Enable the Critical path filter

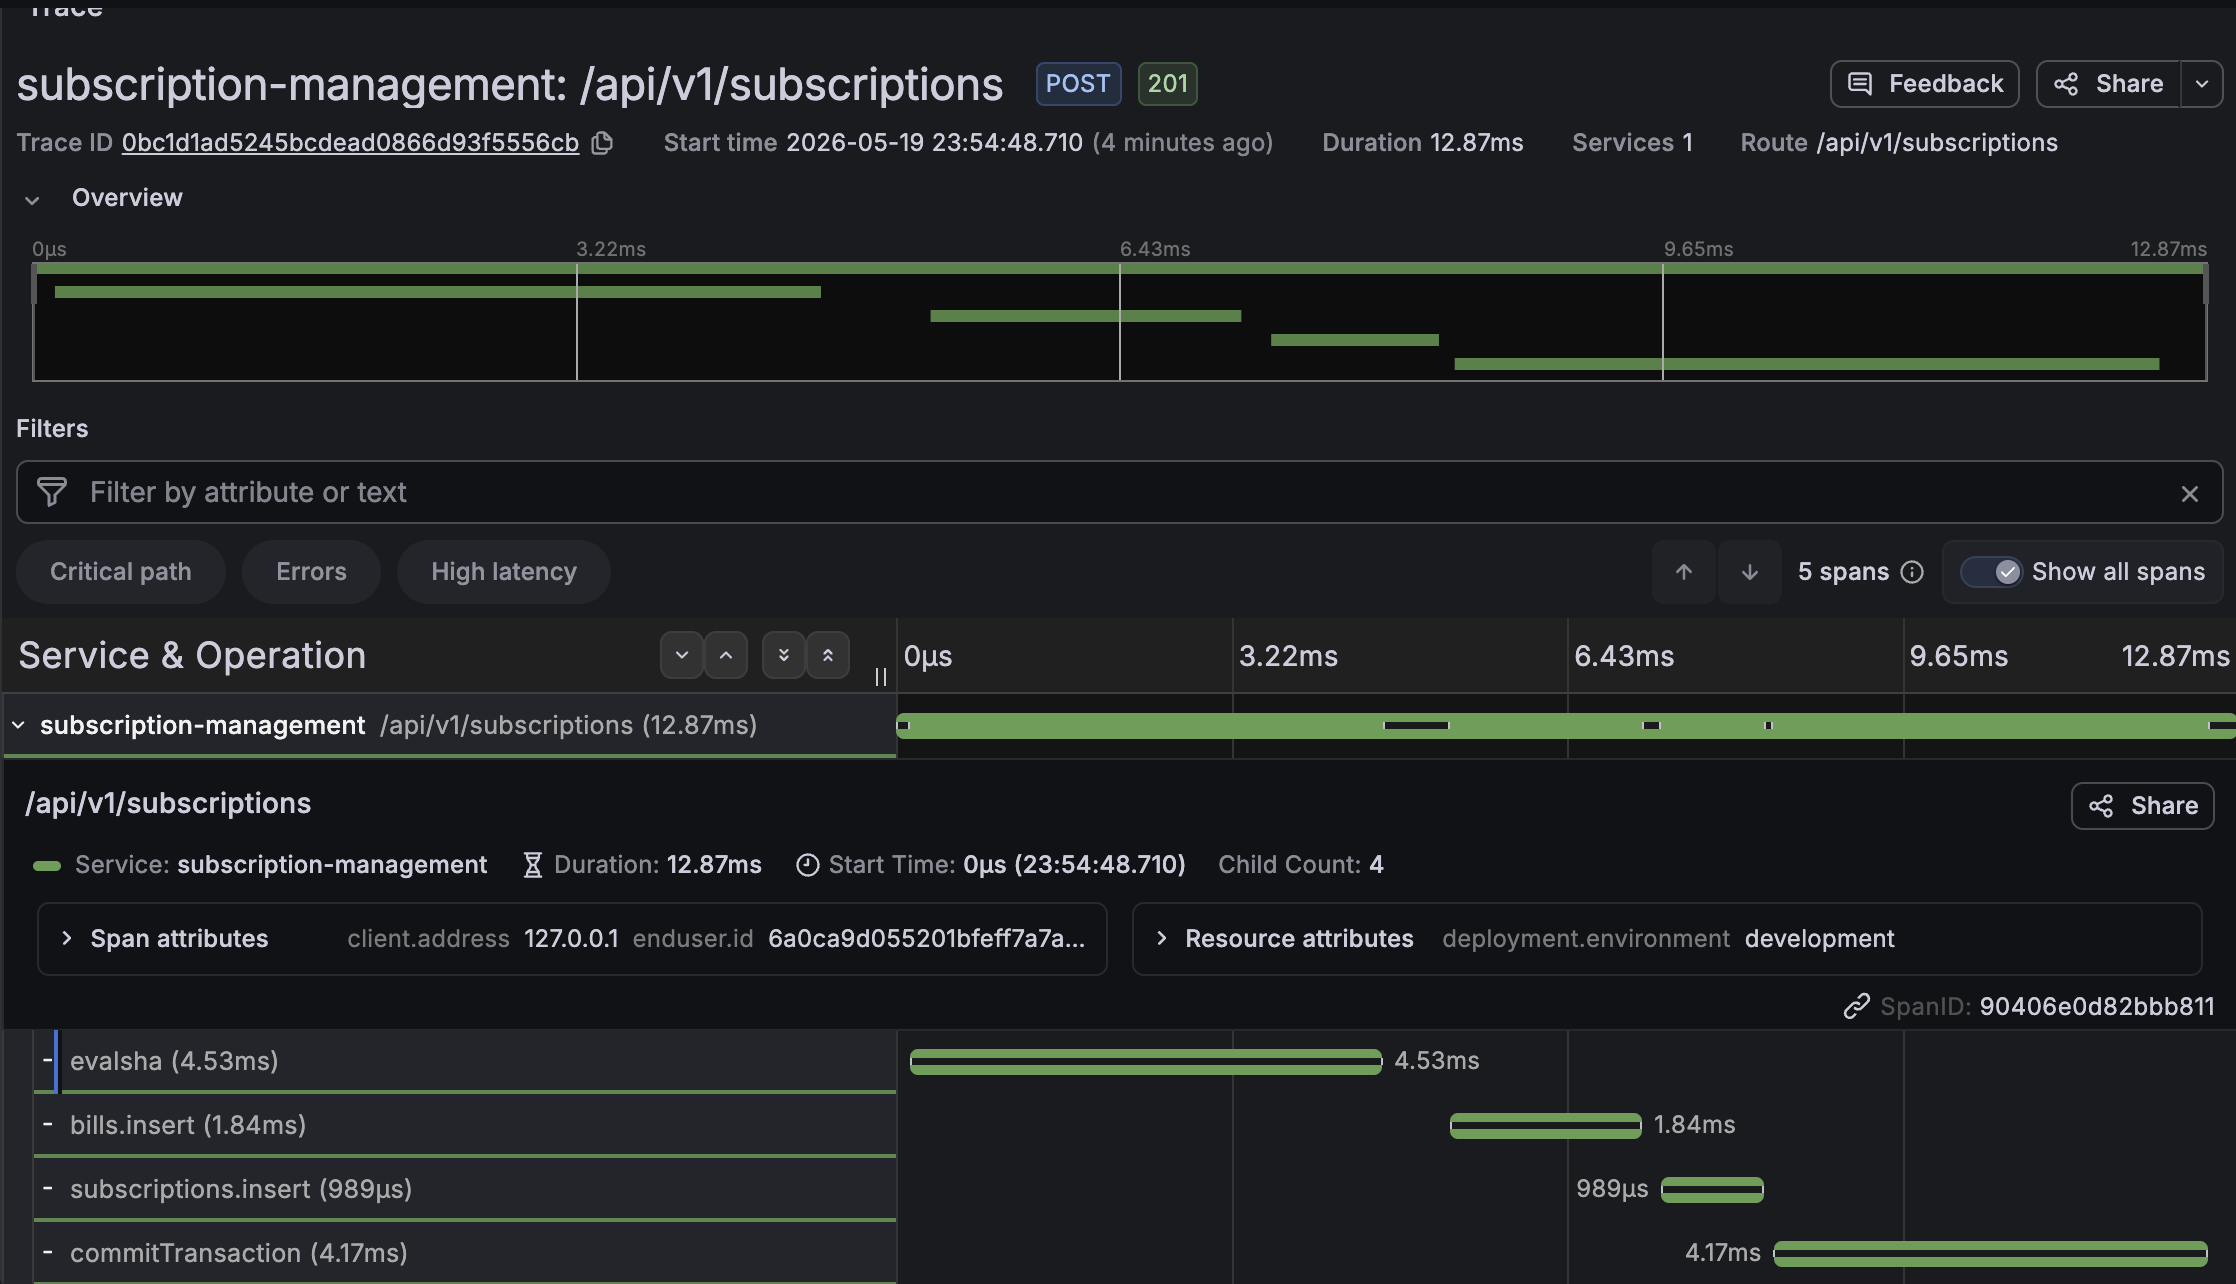[x=121, y=572]
